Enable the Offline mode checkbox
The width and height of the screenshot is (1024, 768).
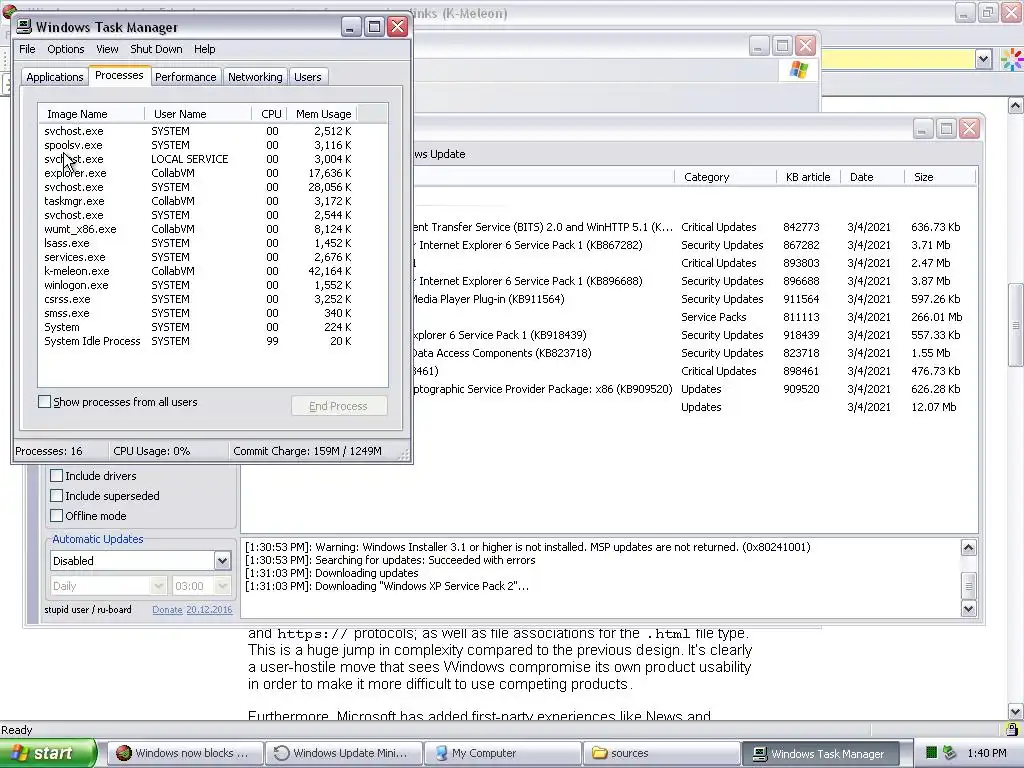[57, 515]
